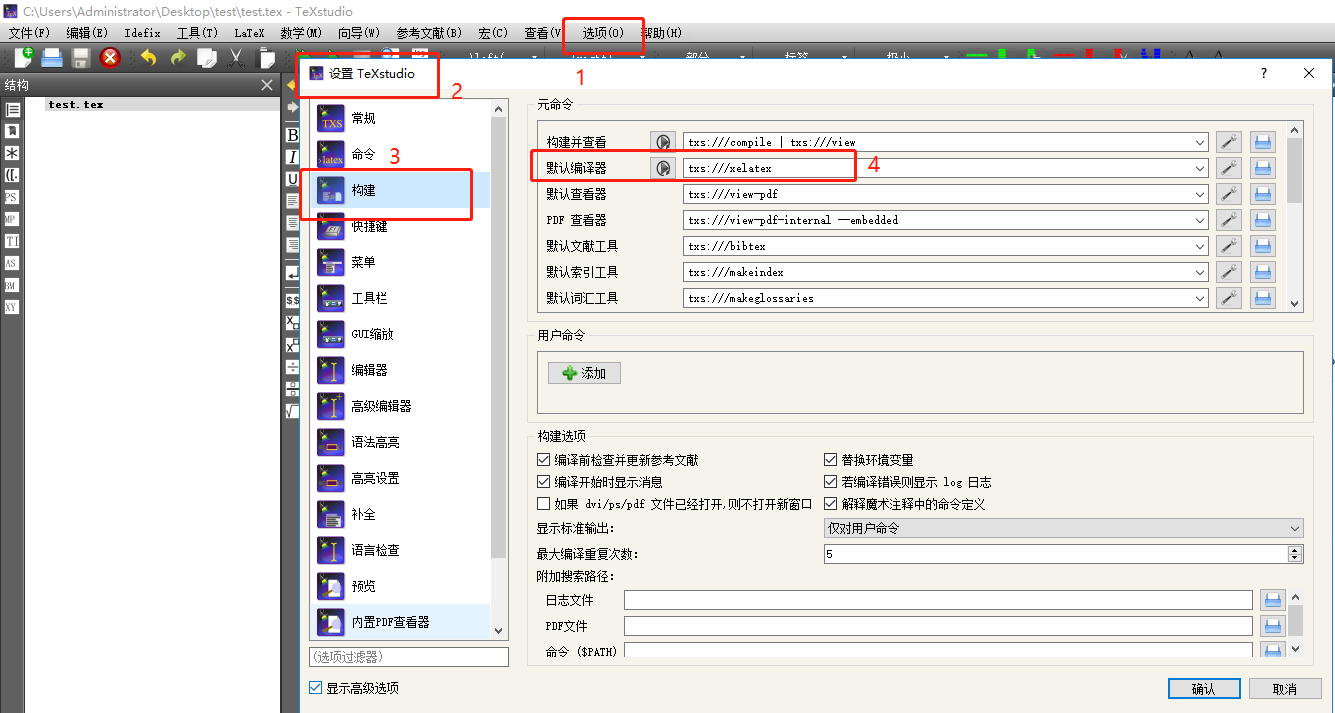This screenshot has width=1335, height=713.
Task: Open the 默认查看器 view-pdf dropdown
Action: (1200, 194)
